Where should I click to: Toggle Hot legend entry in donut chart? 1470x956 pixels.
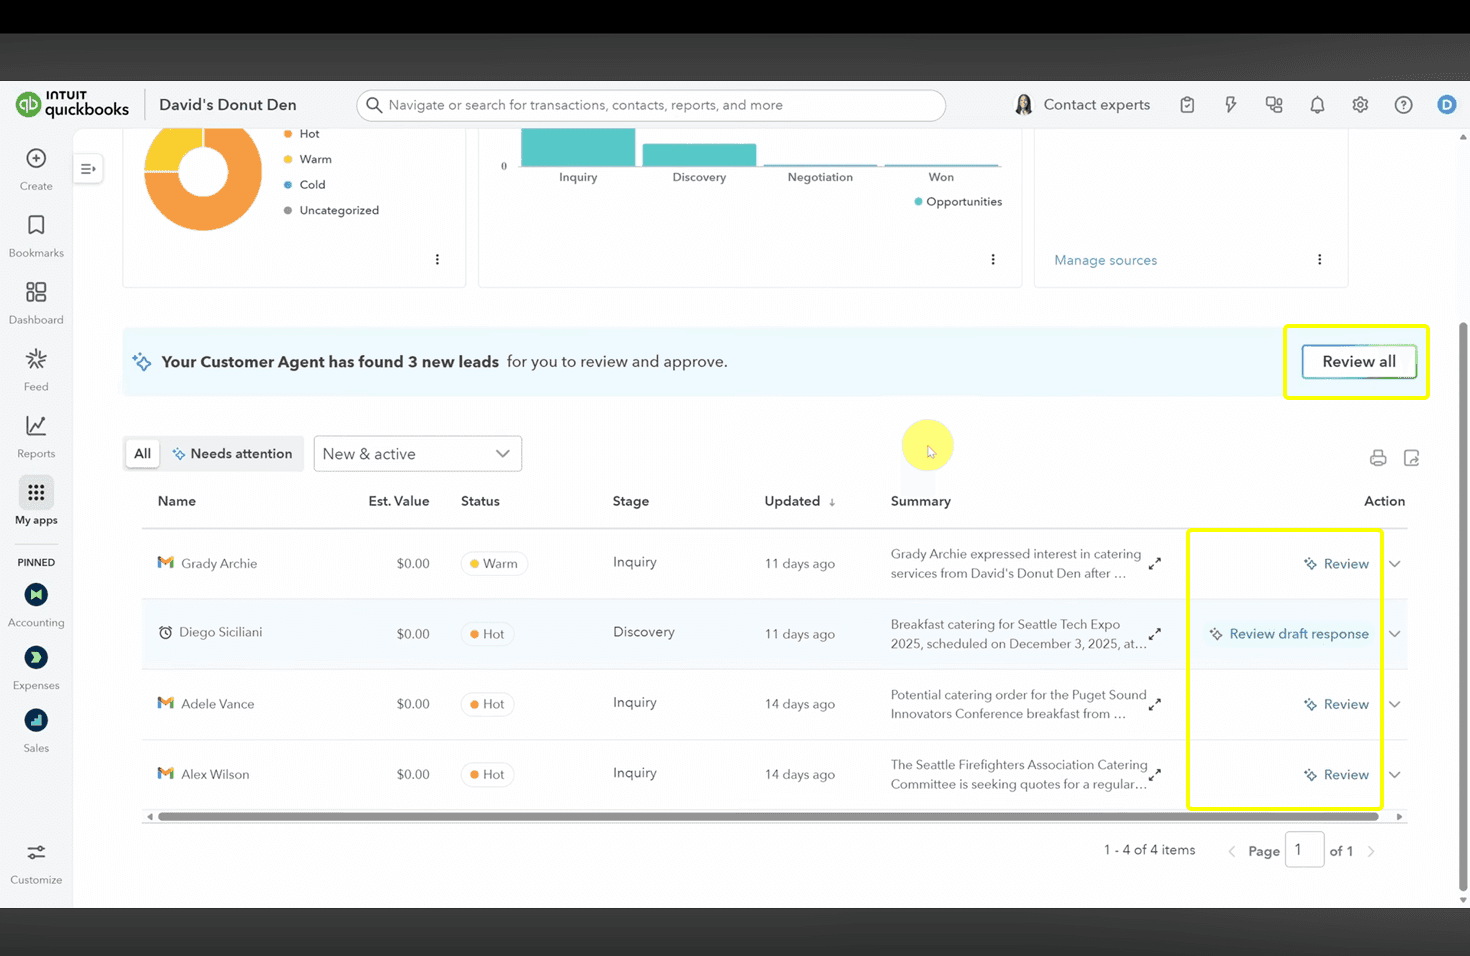pos(302,134)
